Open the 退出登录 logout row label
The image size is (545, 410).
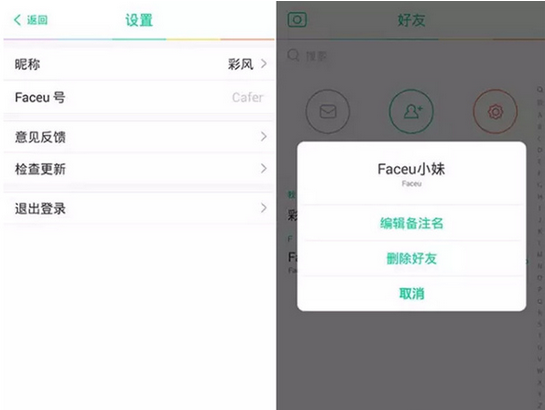pos(40,208)
